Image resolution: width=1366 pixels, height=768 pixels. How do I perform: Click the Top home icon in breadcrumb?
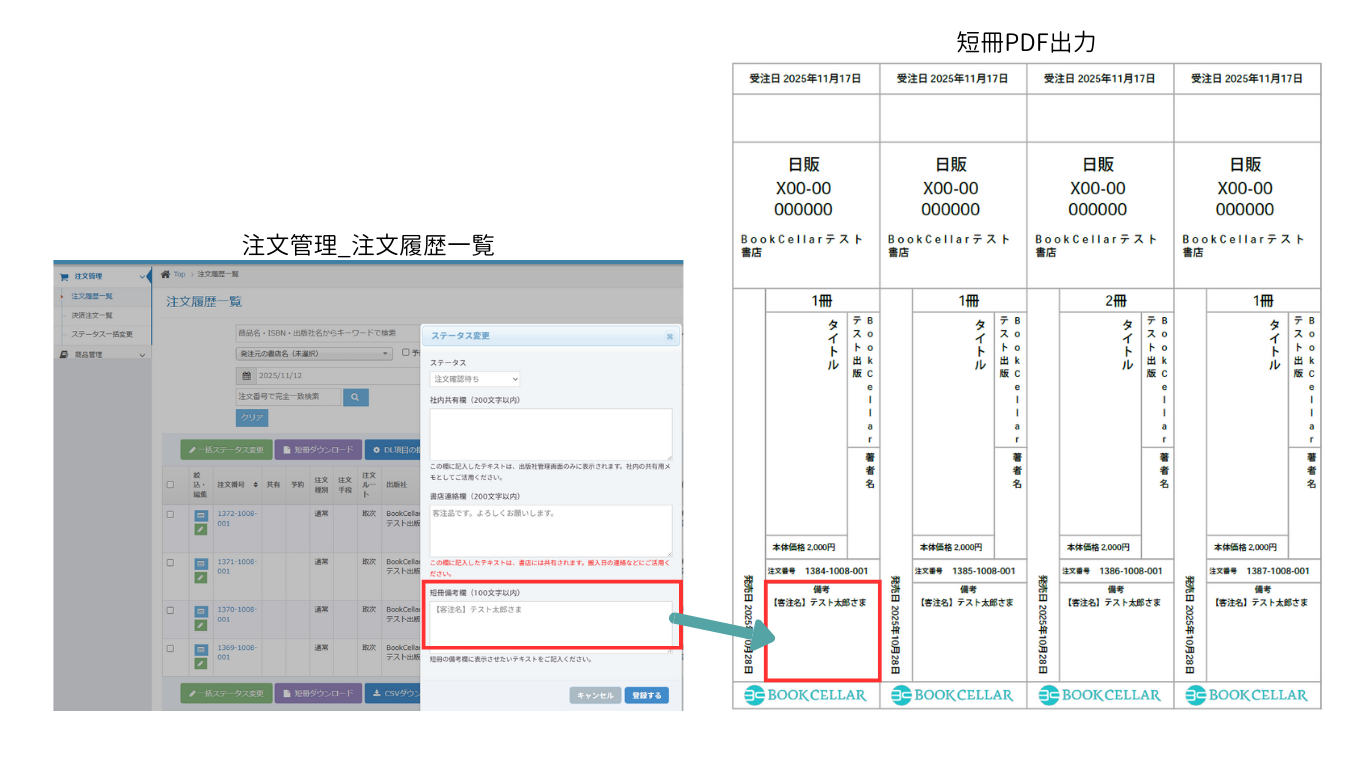coord(166,274)
